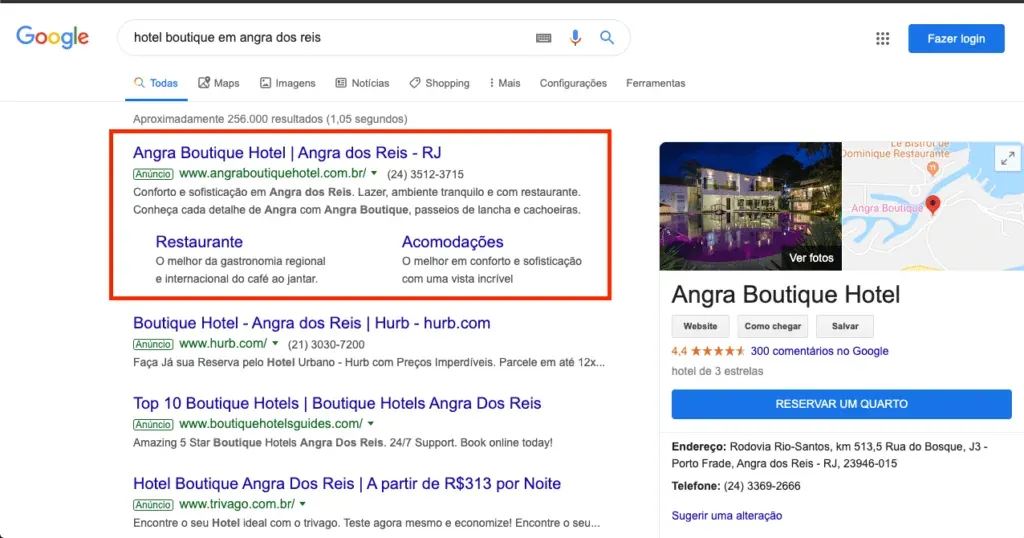Expand arrow next to www.hurb.com
The width and height of the screenshot is (1024, 538).
point(276,343)
